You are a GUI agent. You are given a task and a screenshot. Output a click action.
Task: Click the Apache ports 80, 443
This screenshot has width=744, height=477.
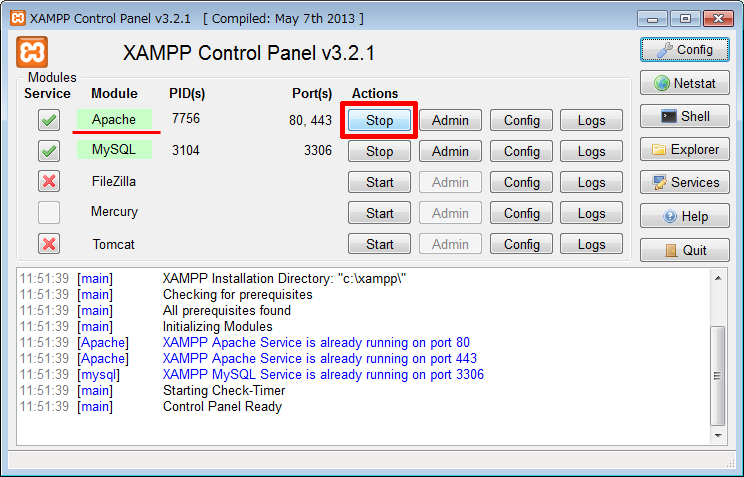coord(310,120)
